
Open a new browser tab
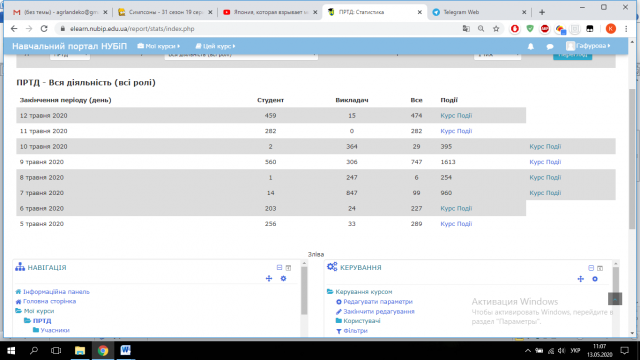[x=542, y=12]
